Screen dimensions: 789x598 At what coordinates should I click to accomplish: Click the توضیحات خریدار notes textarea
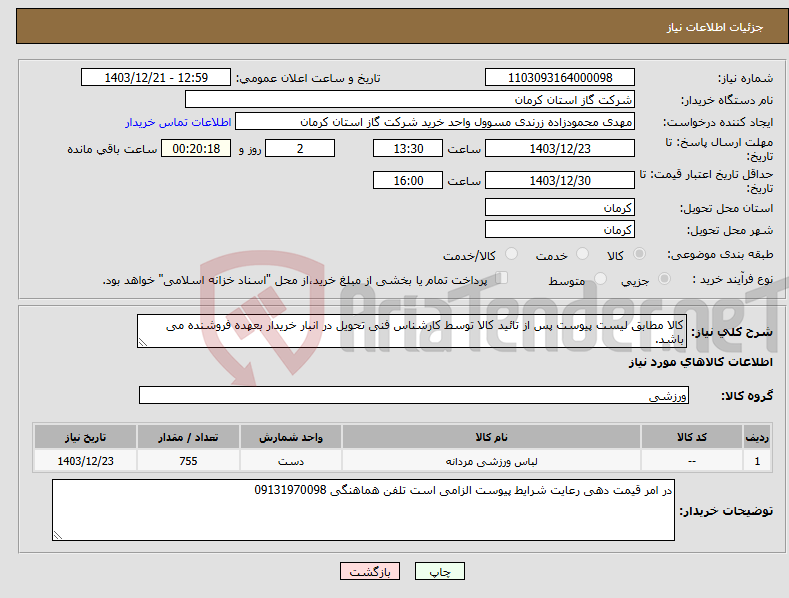(x=363, y=510)
